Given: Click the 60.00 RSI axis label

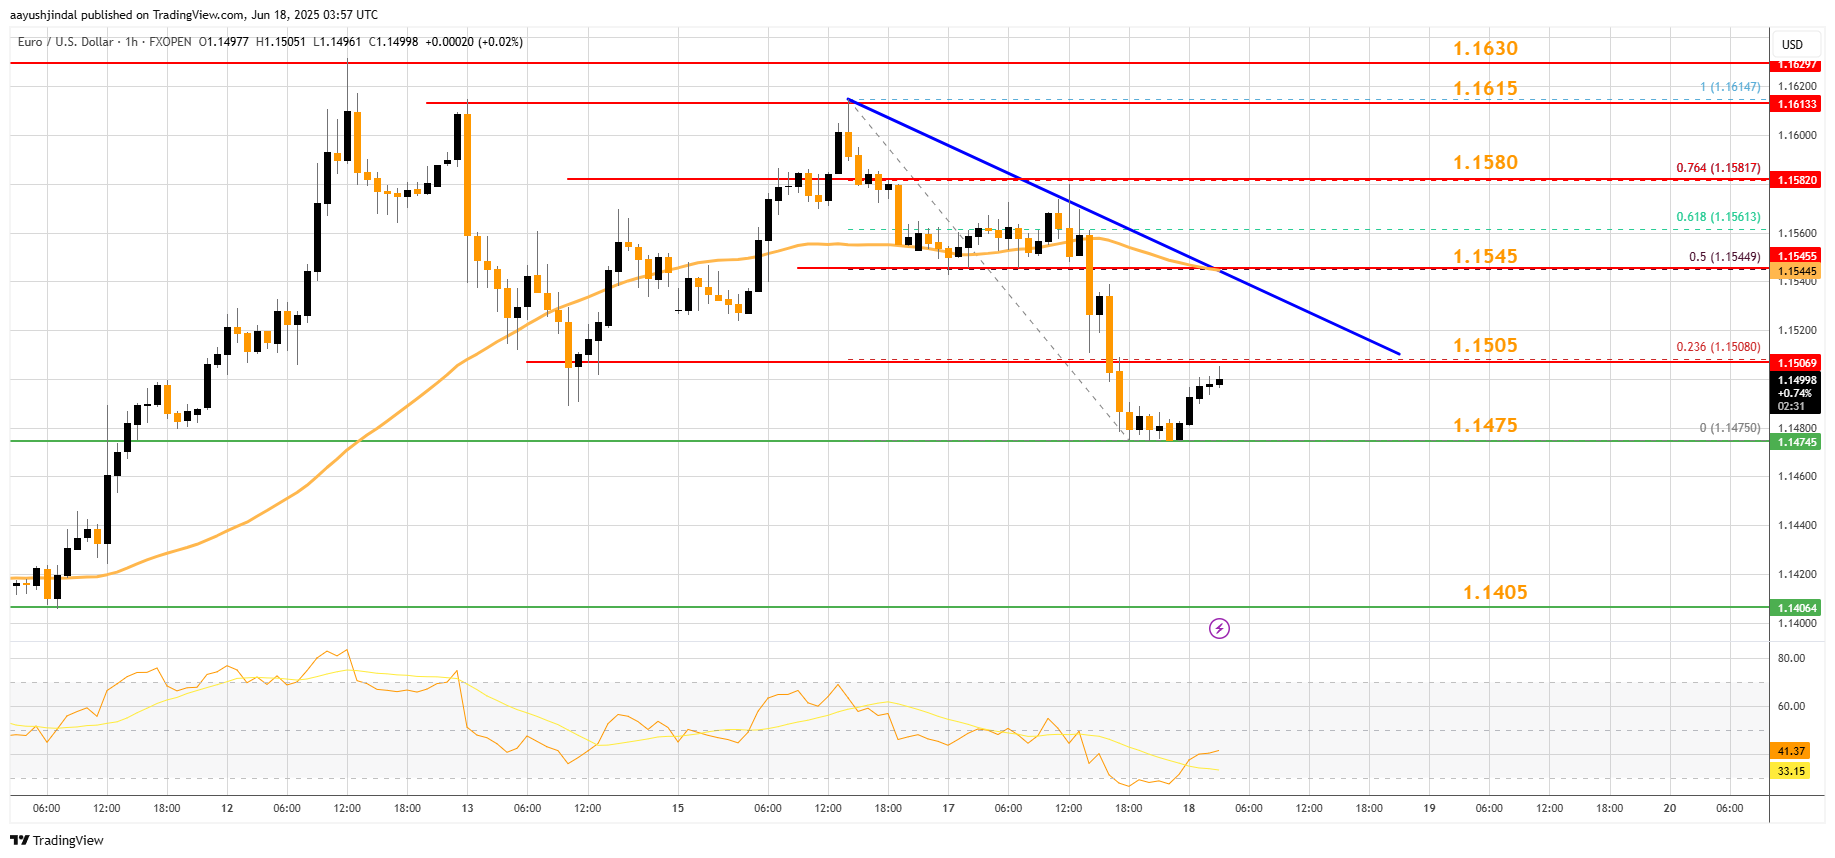Looking at the screenshot, I should tap(1791, 706).
